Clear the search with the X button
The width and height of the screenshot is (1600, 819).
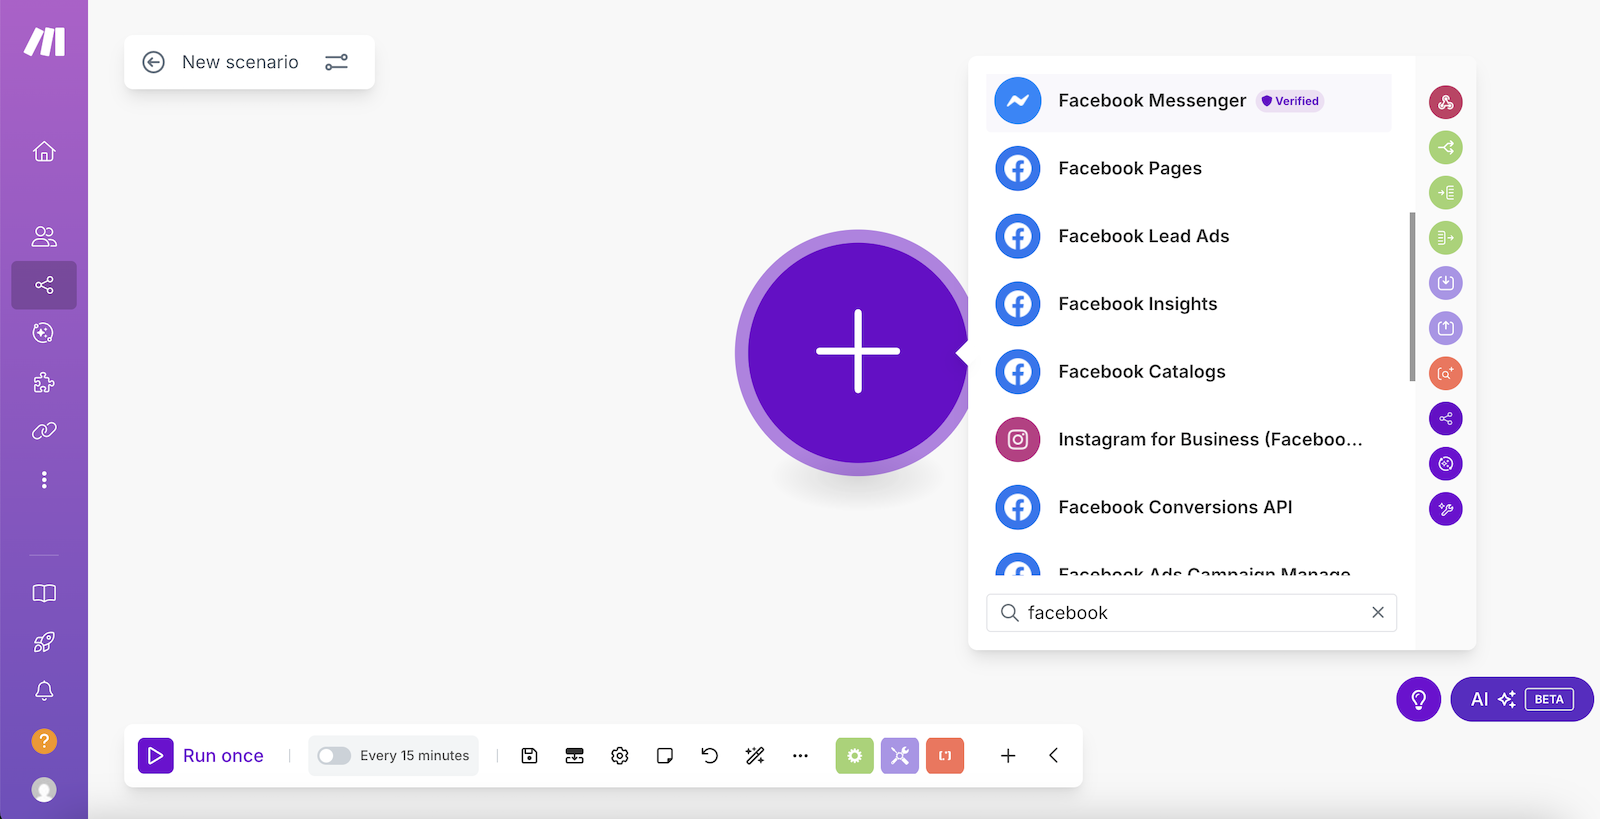(x=1378, y=613)
